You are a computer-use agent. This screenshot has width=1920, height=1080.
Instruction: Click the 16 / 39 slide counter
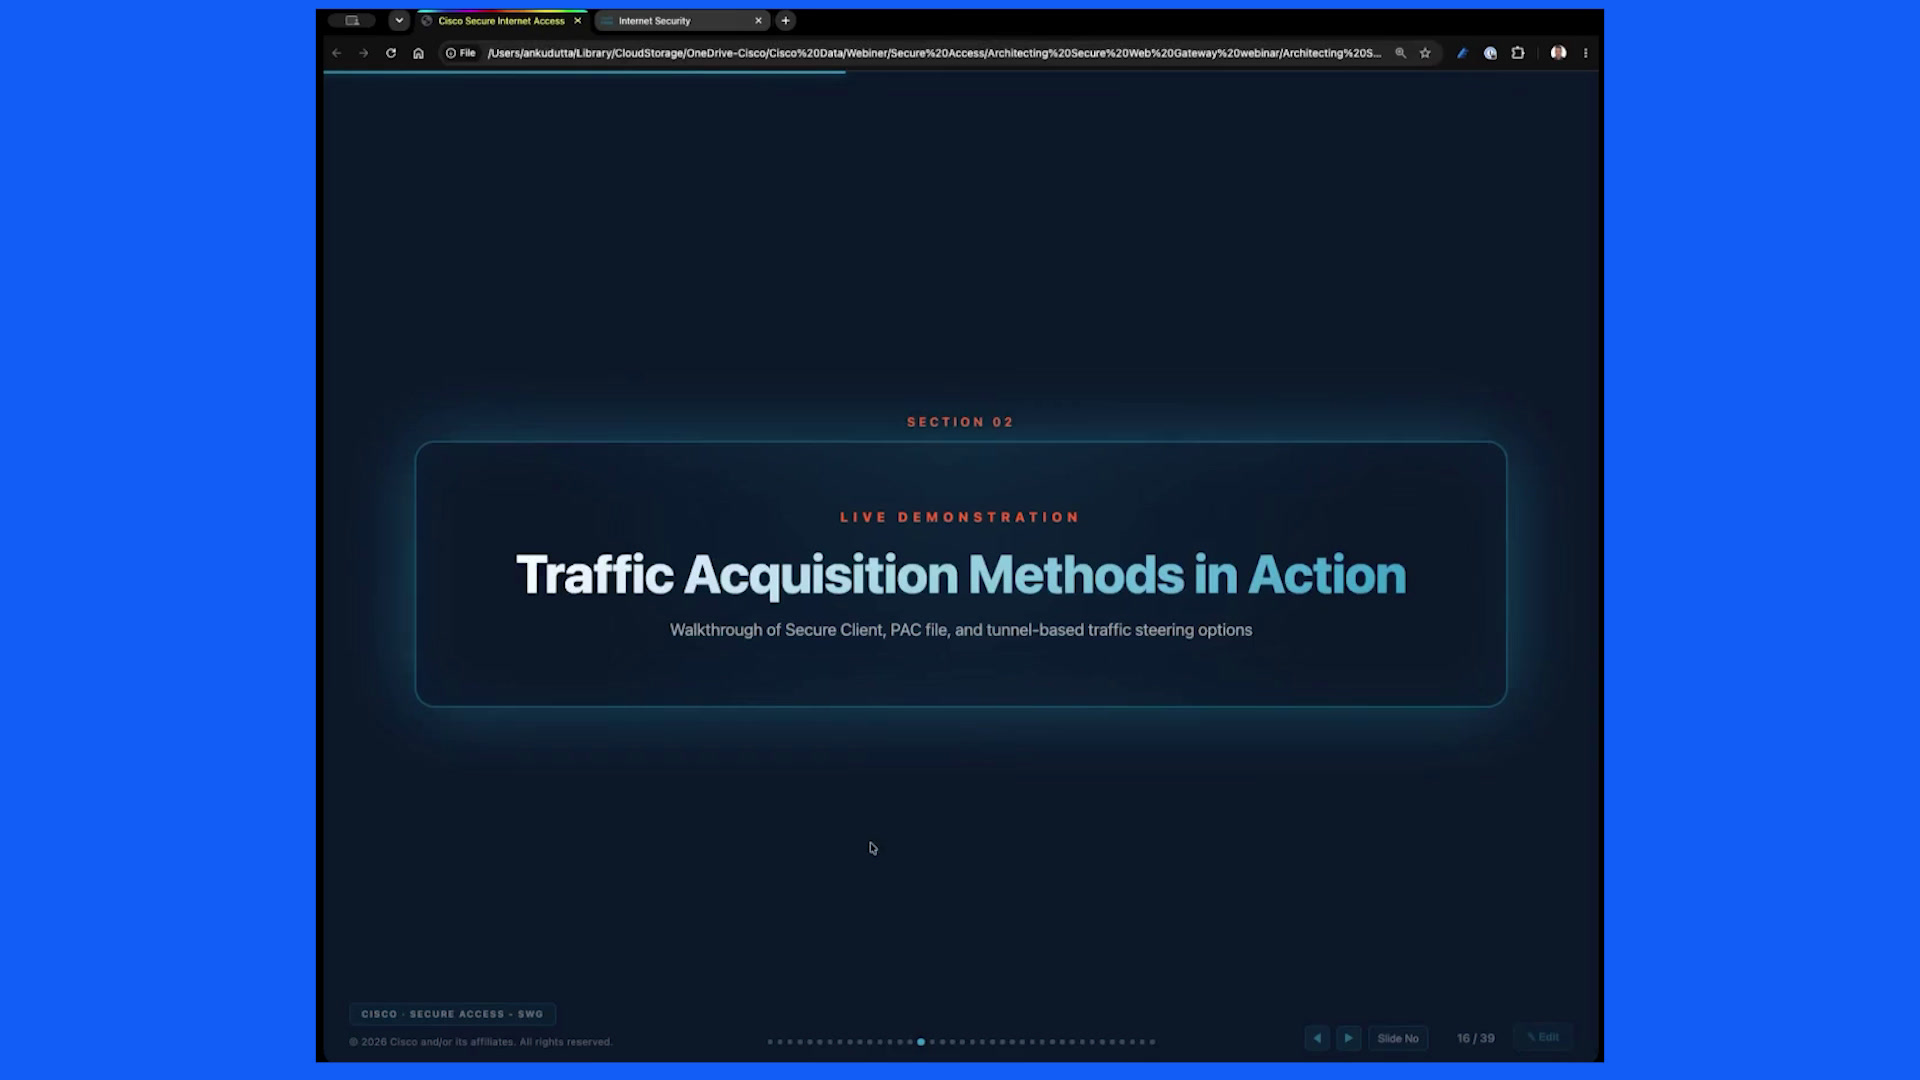(x=1476, y=1038)
